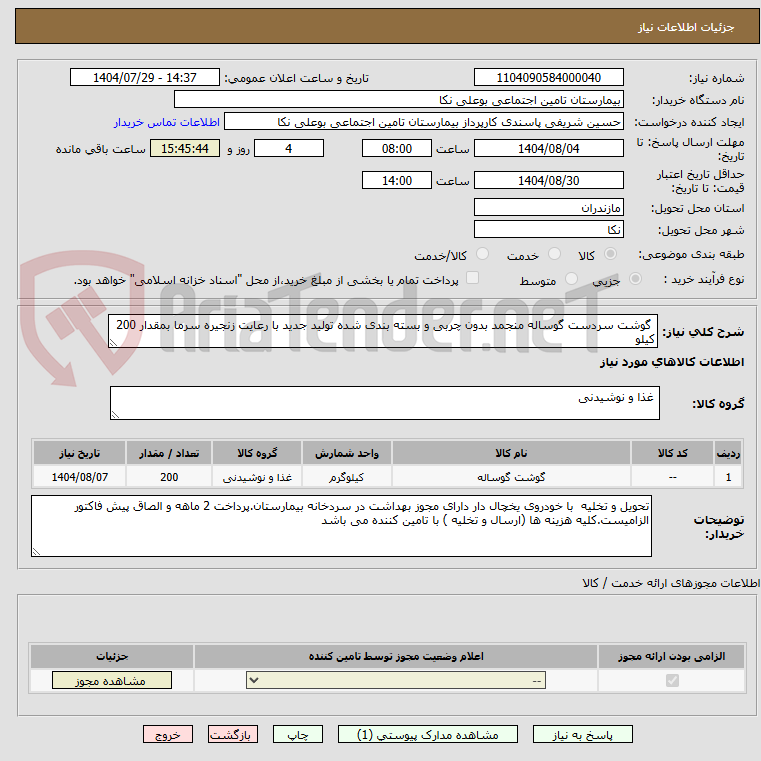Open اطلاعات تماس خریدار link
This screenshot has width=761, height=761.
click(x=167, y=122)
